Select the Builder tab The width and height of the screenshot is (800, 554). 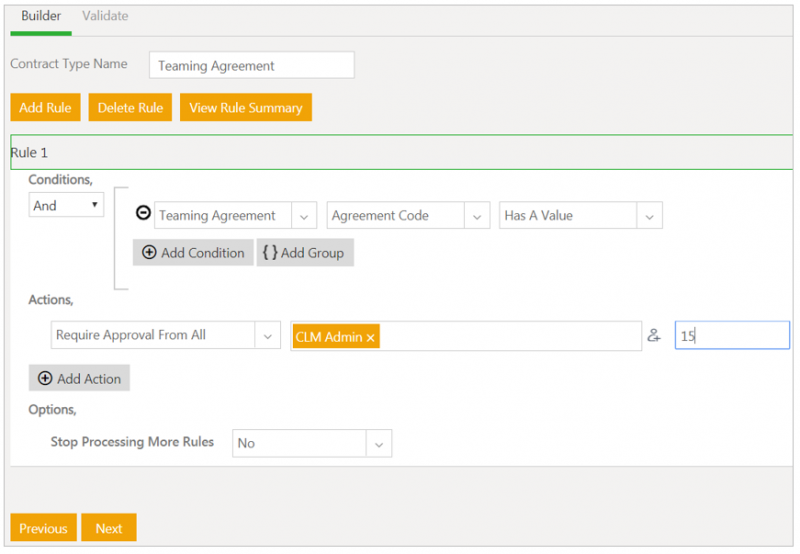click(x=41, y=16)
